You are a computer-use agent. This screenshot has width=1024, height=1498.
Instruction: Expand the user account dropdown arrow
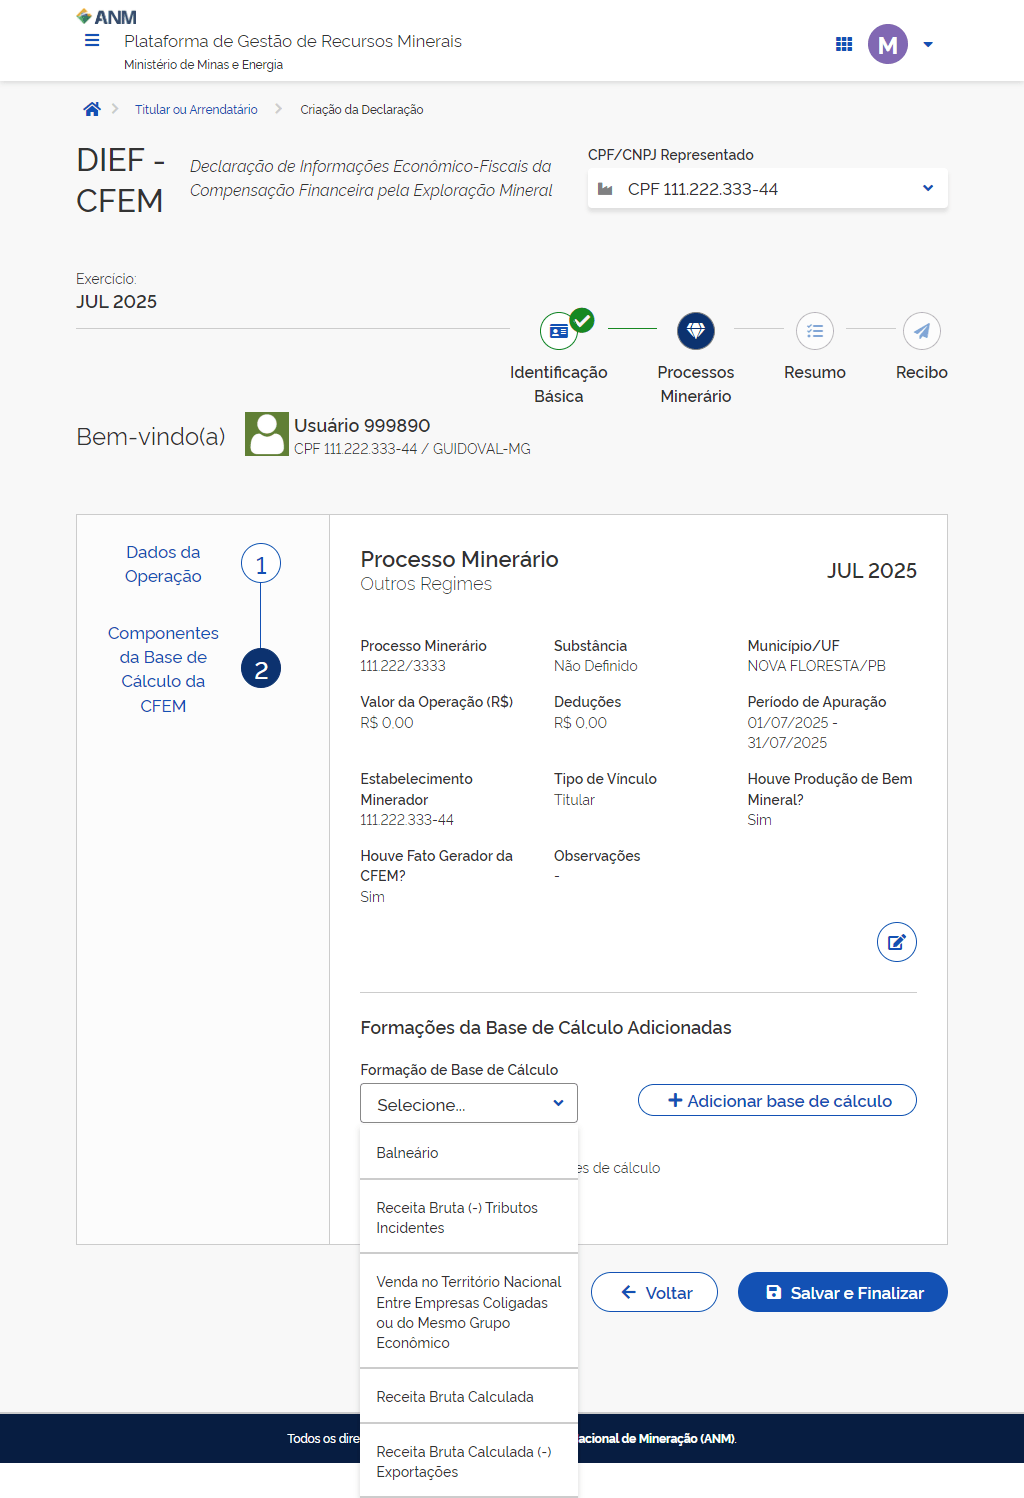(928, 44)
